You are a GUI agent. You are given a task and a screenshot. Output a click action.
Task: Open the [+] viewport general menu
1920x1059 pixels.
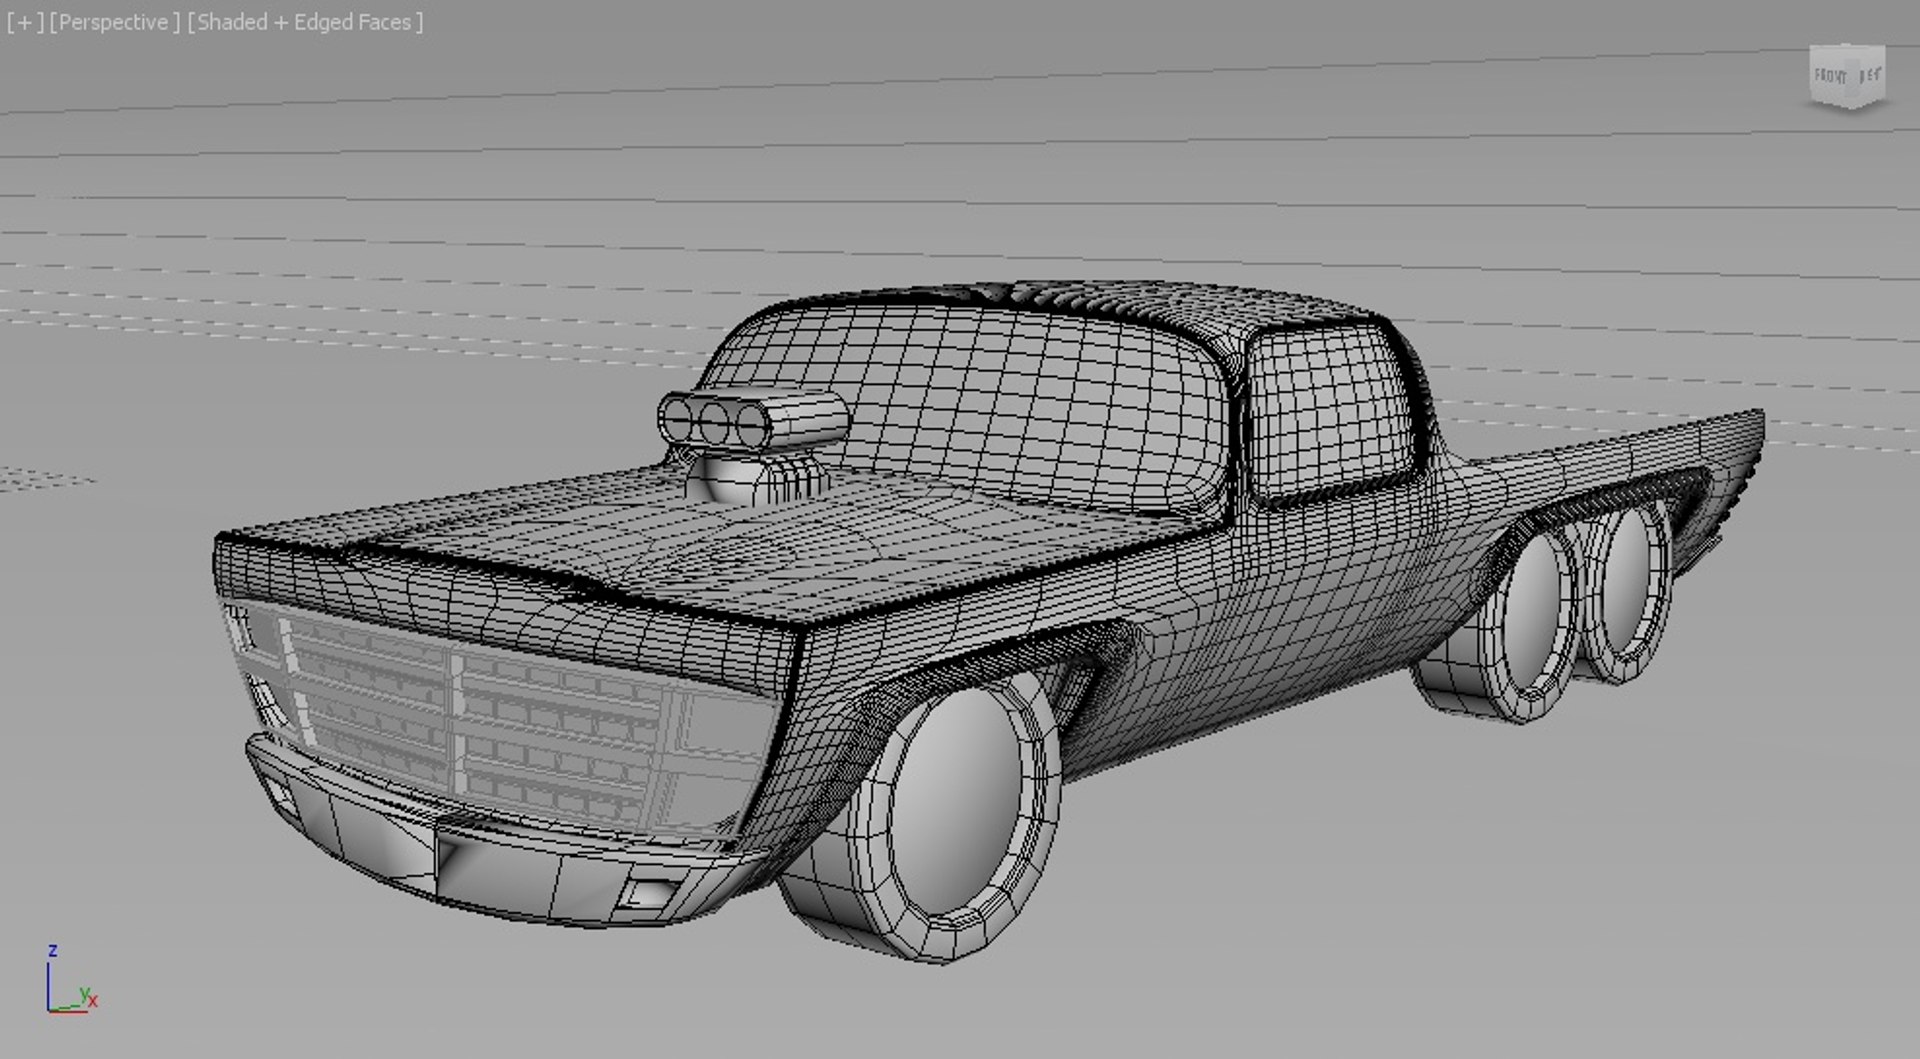(25, 22)
